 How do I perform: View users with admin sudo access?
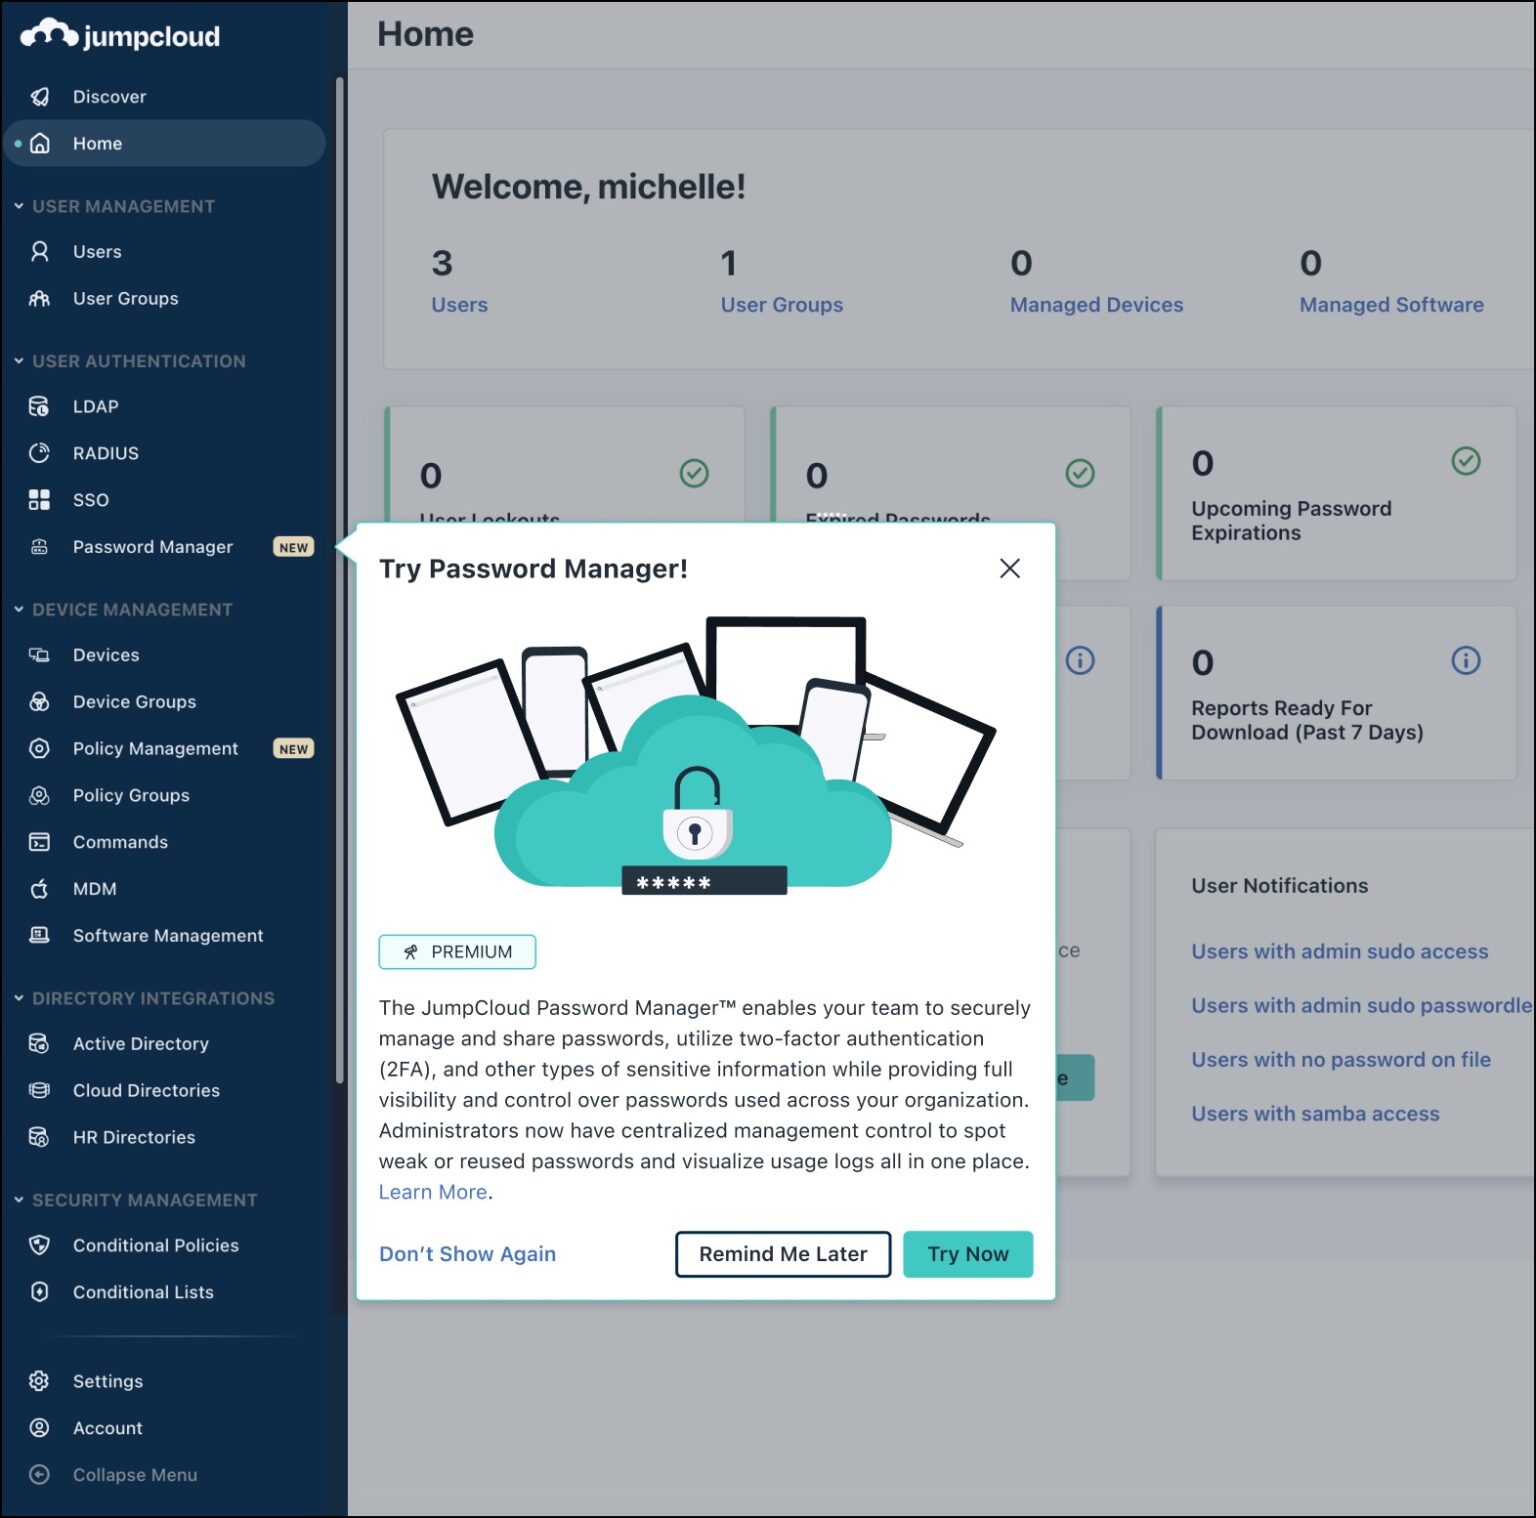[x=1338, y=951]
